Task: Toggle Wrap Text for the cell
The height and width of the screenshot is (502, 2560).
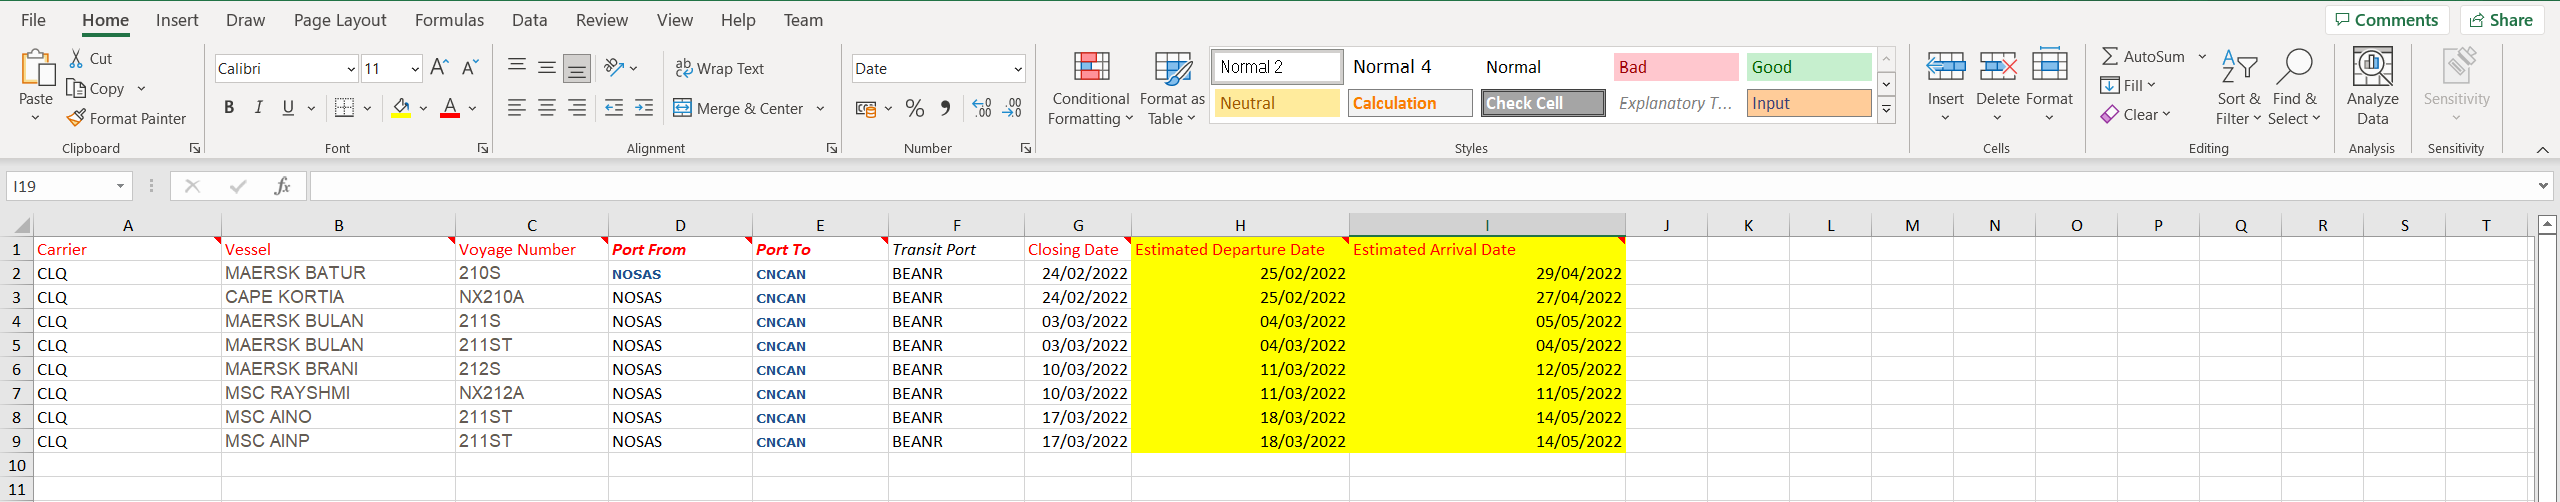Action: click(720, 68)
